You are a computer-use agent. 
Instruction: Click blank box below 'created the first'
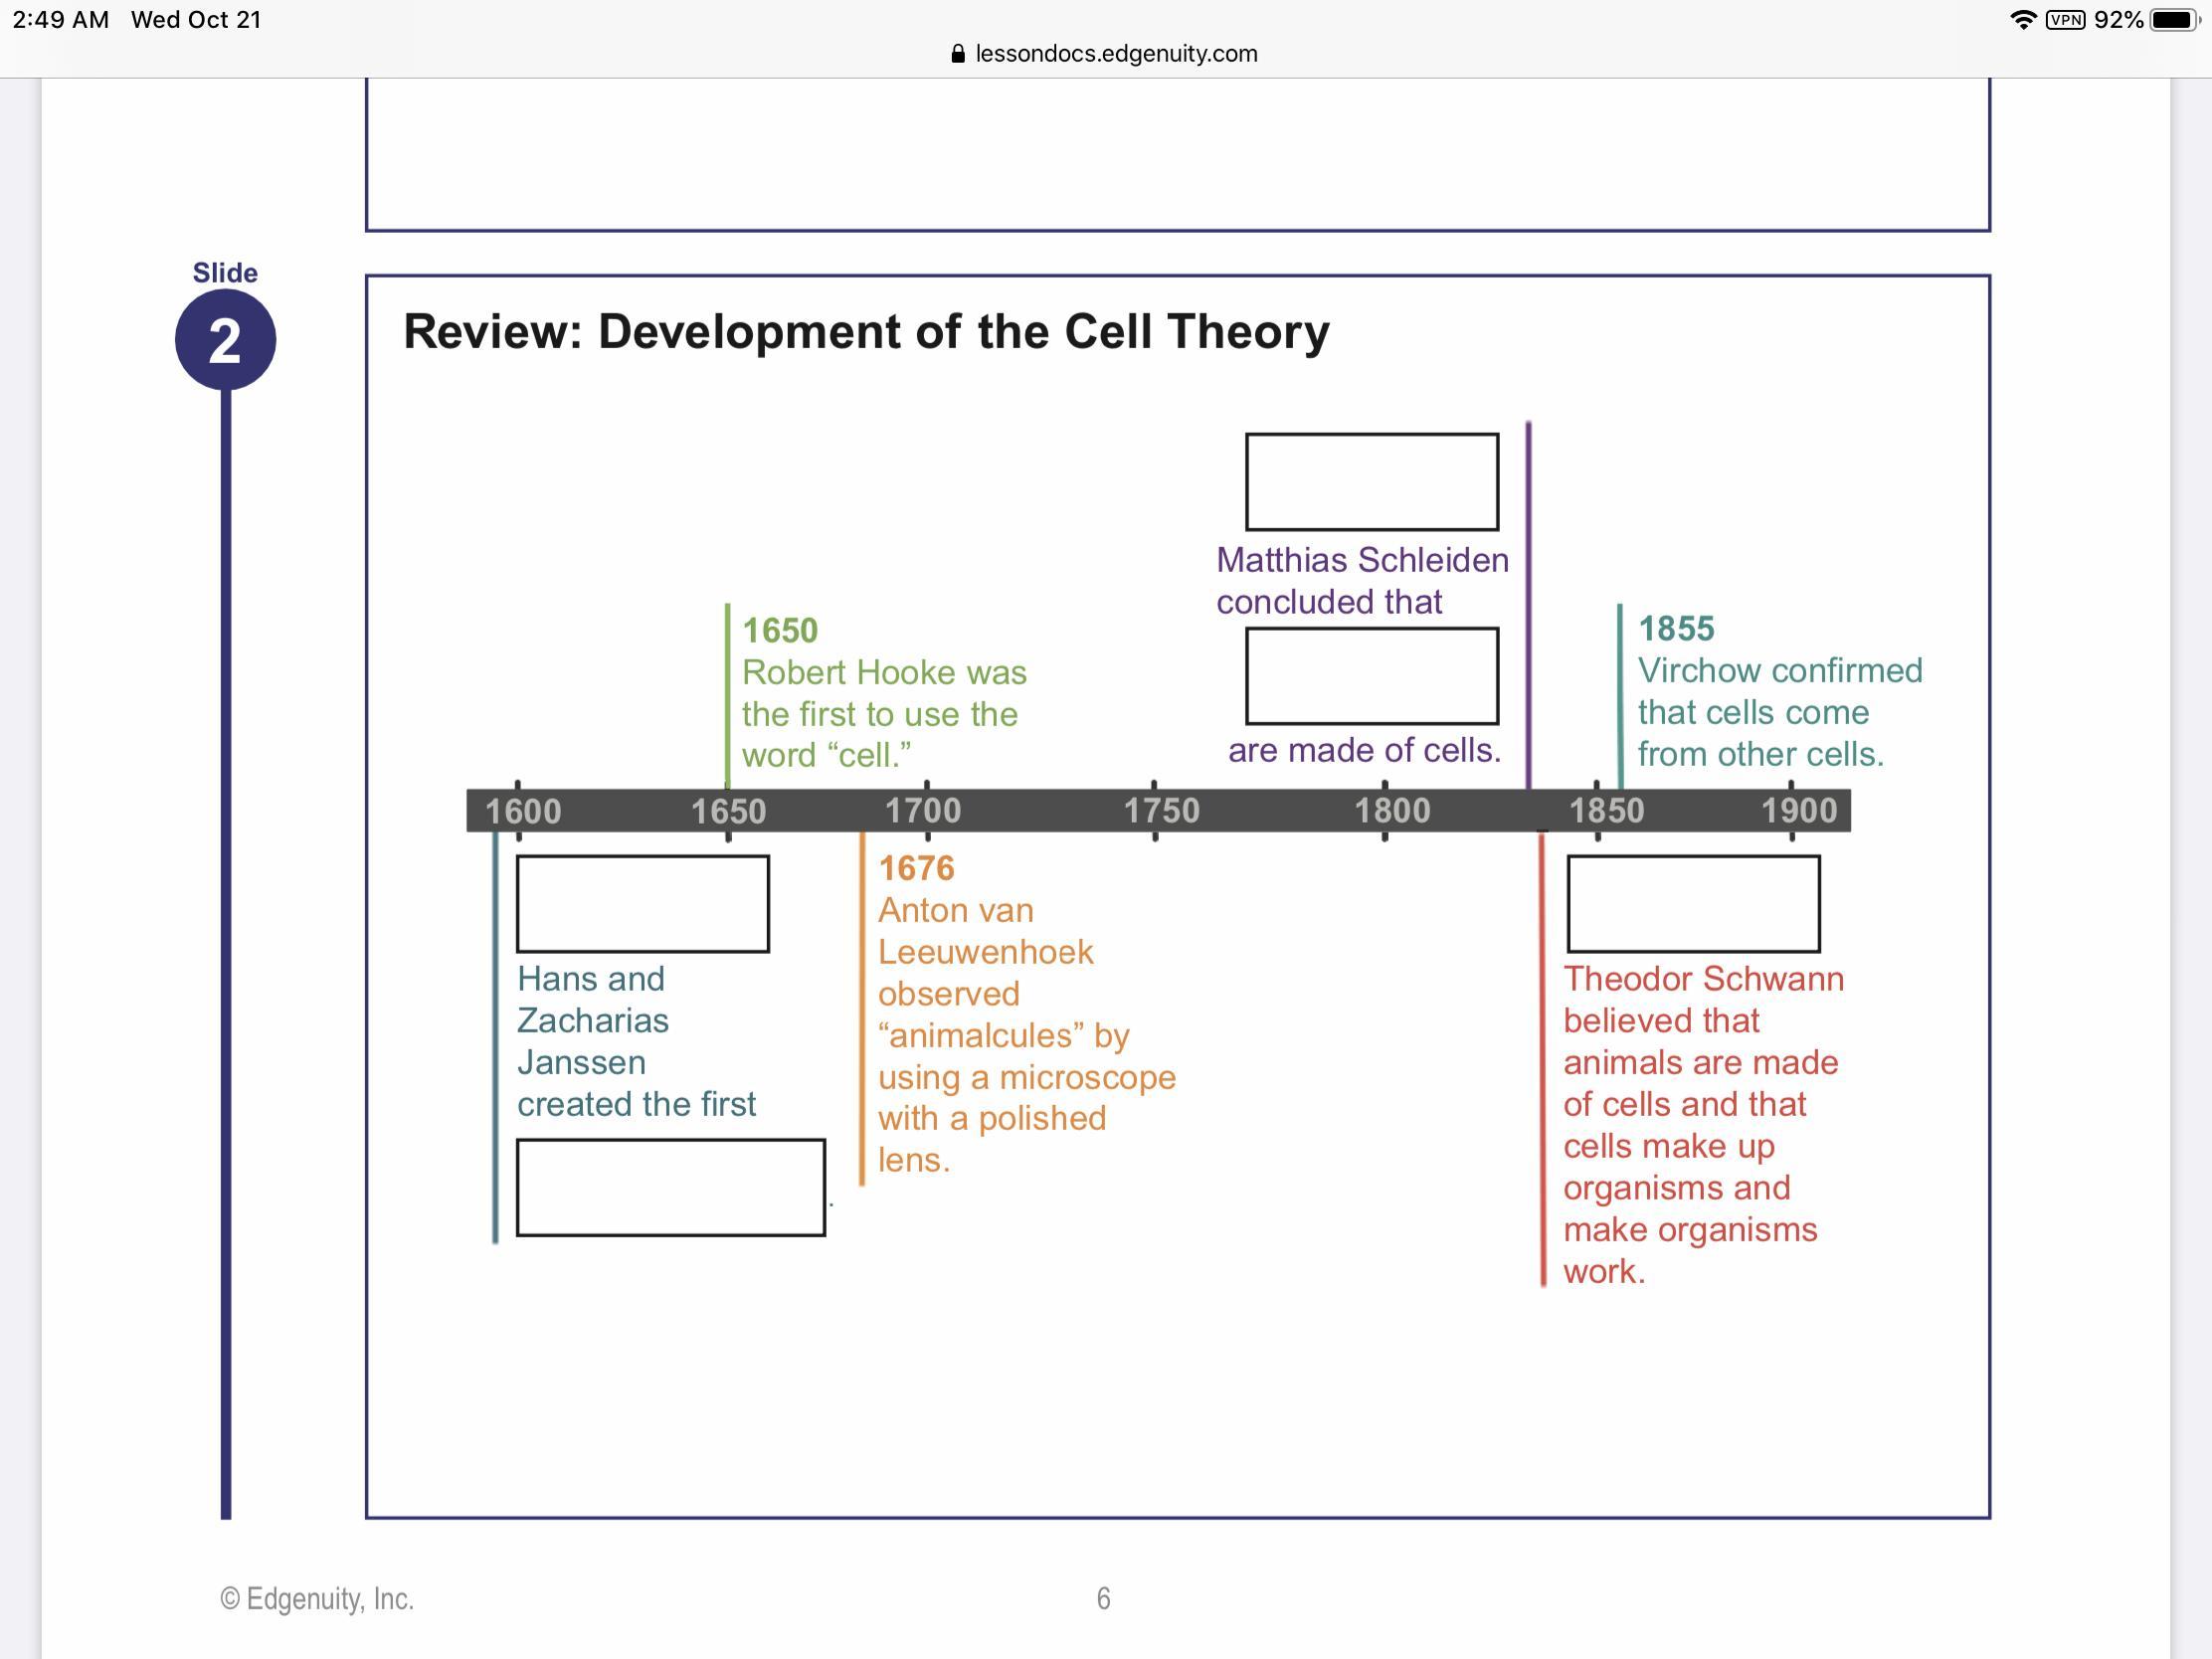click(670, 1187)
